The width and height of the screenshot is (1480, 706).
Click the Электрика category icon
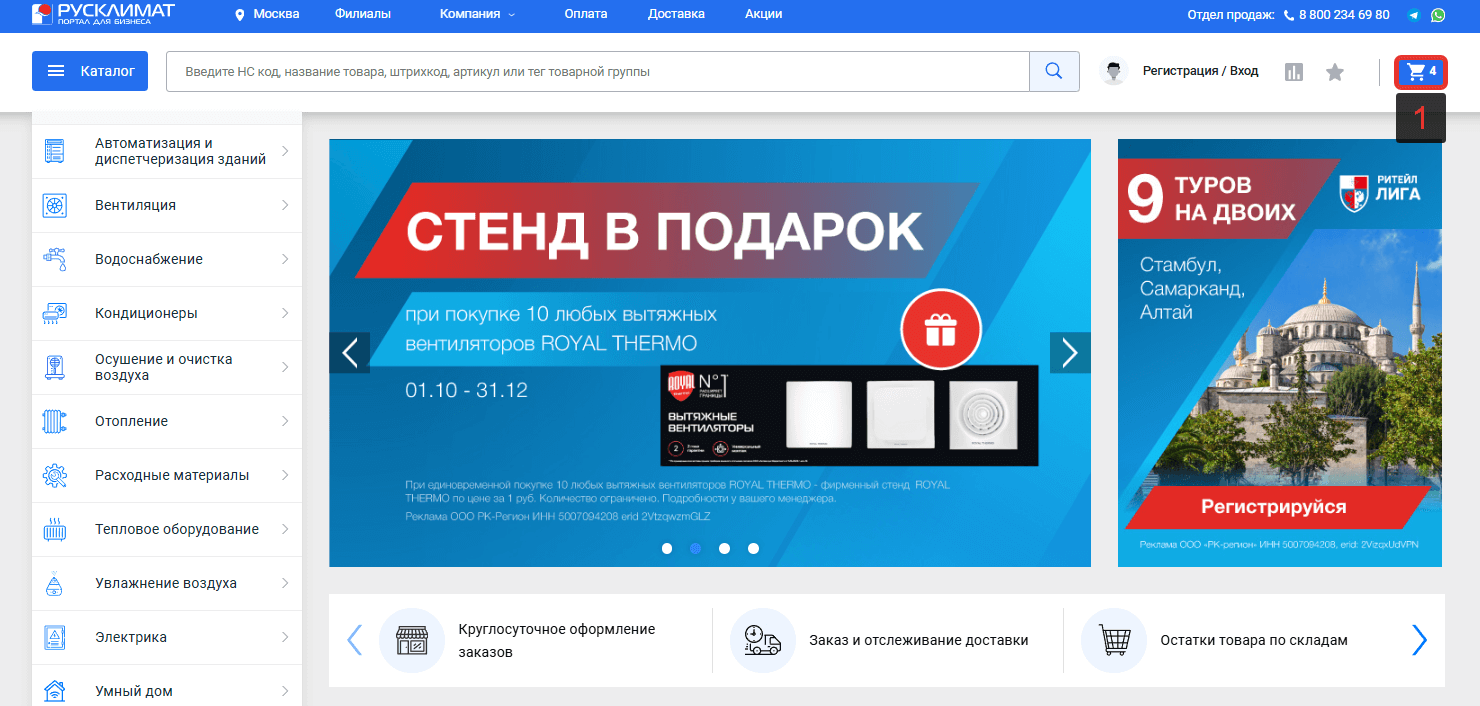tap(54, 637)
